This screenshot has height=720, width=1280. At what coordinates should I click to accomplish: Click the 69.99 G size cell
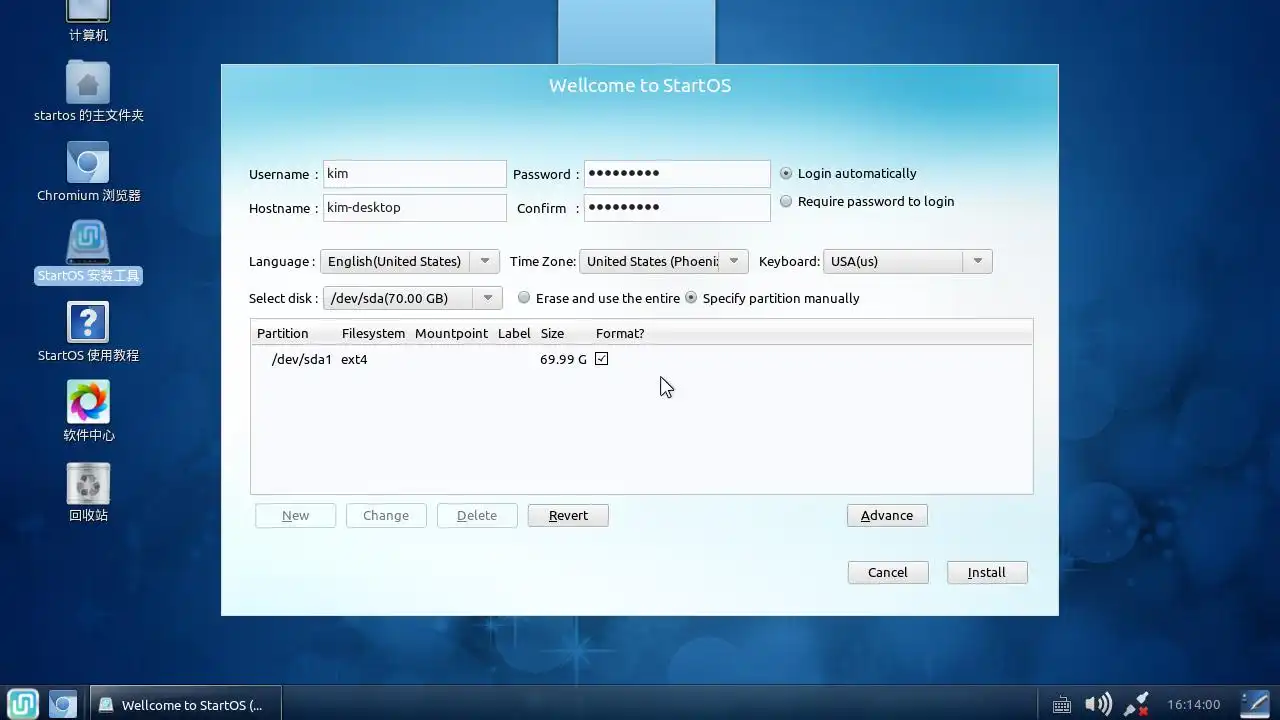click(x=563, y=359)
